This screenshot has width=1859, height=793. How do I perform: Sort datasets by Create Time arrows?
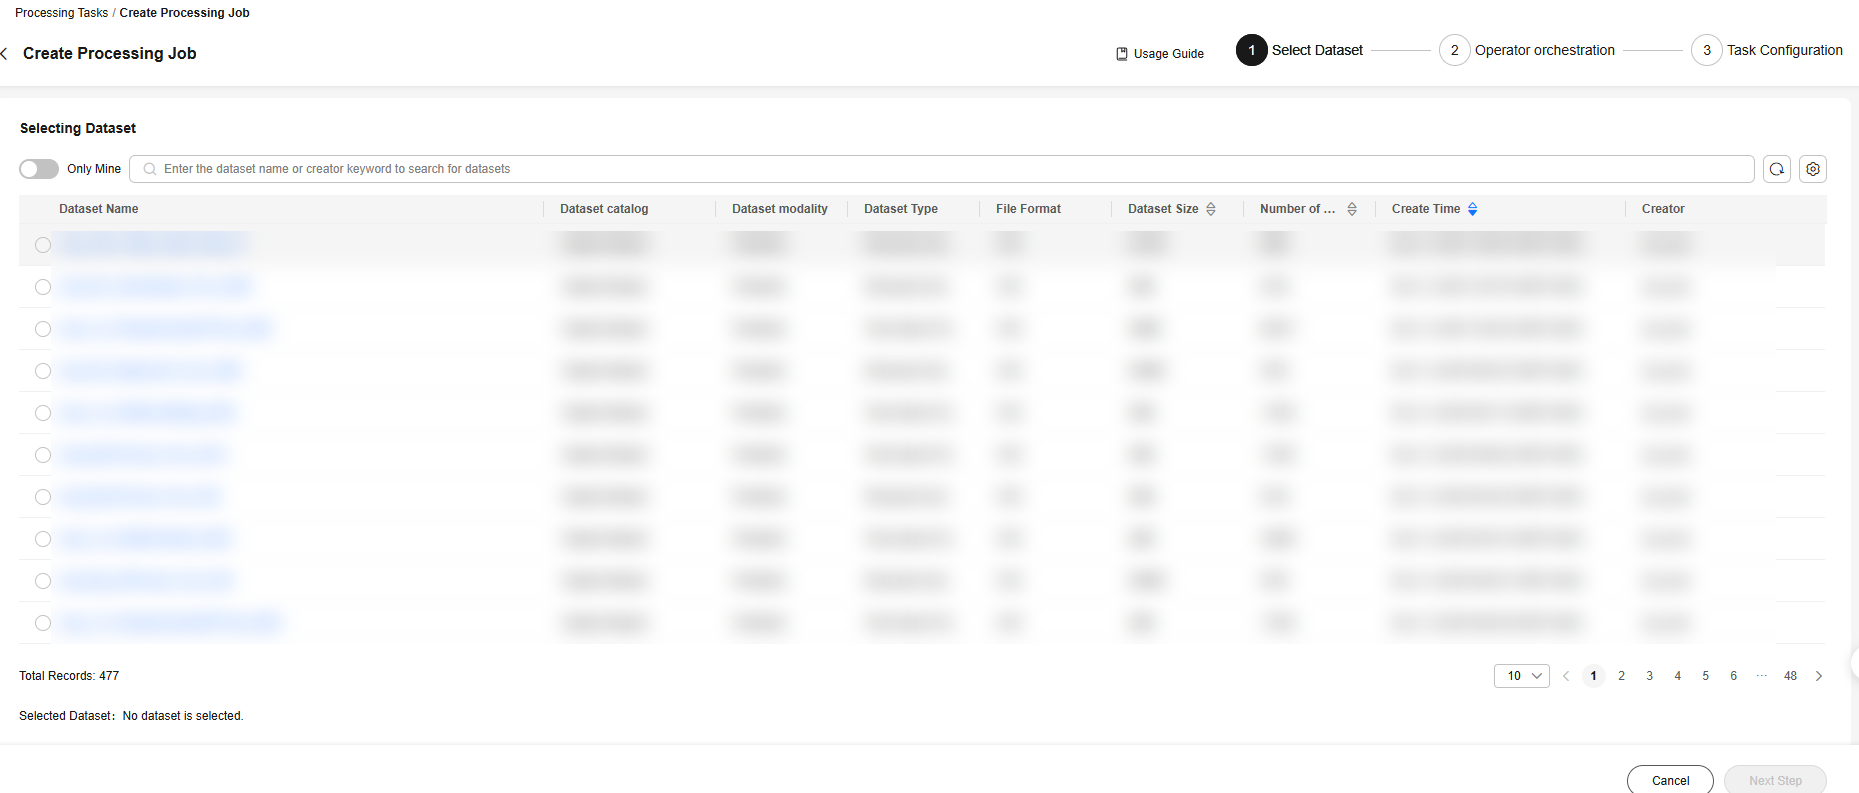[1473, 209]
